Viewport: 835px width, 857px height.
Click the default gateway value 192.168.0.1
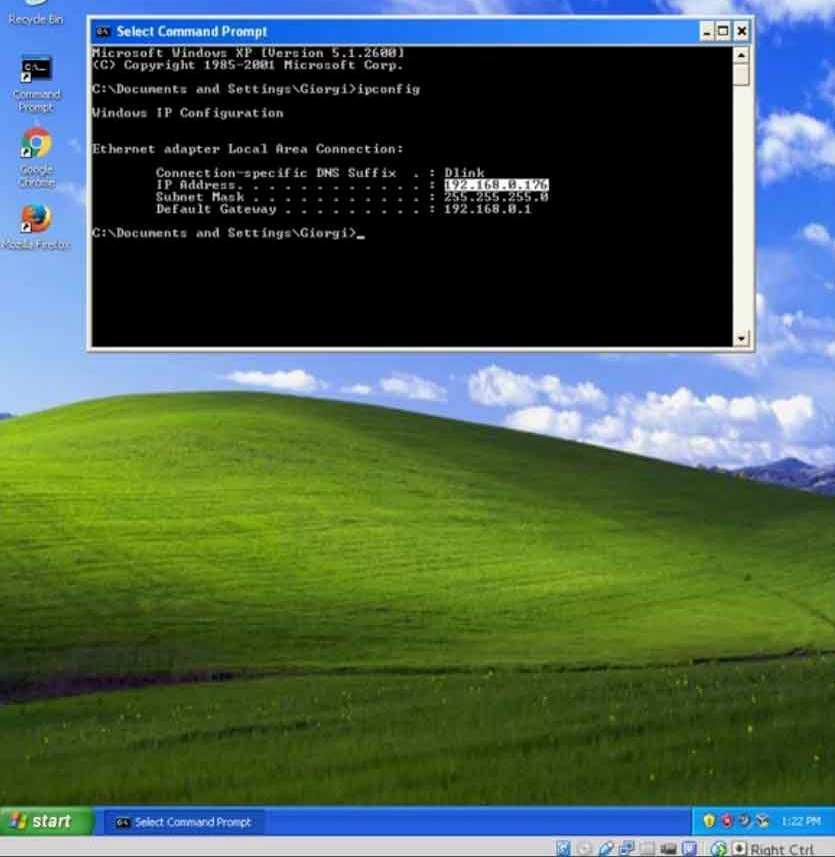click(487, 209)
